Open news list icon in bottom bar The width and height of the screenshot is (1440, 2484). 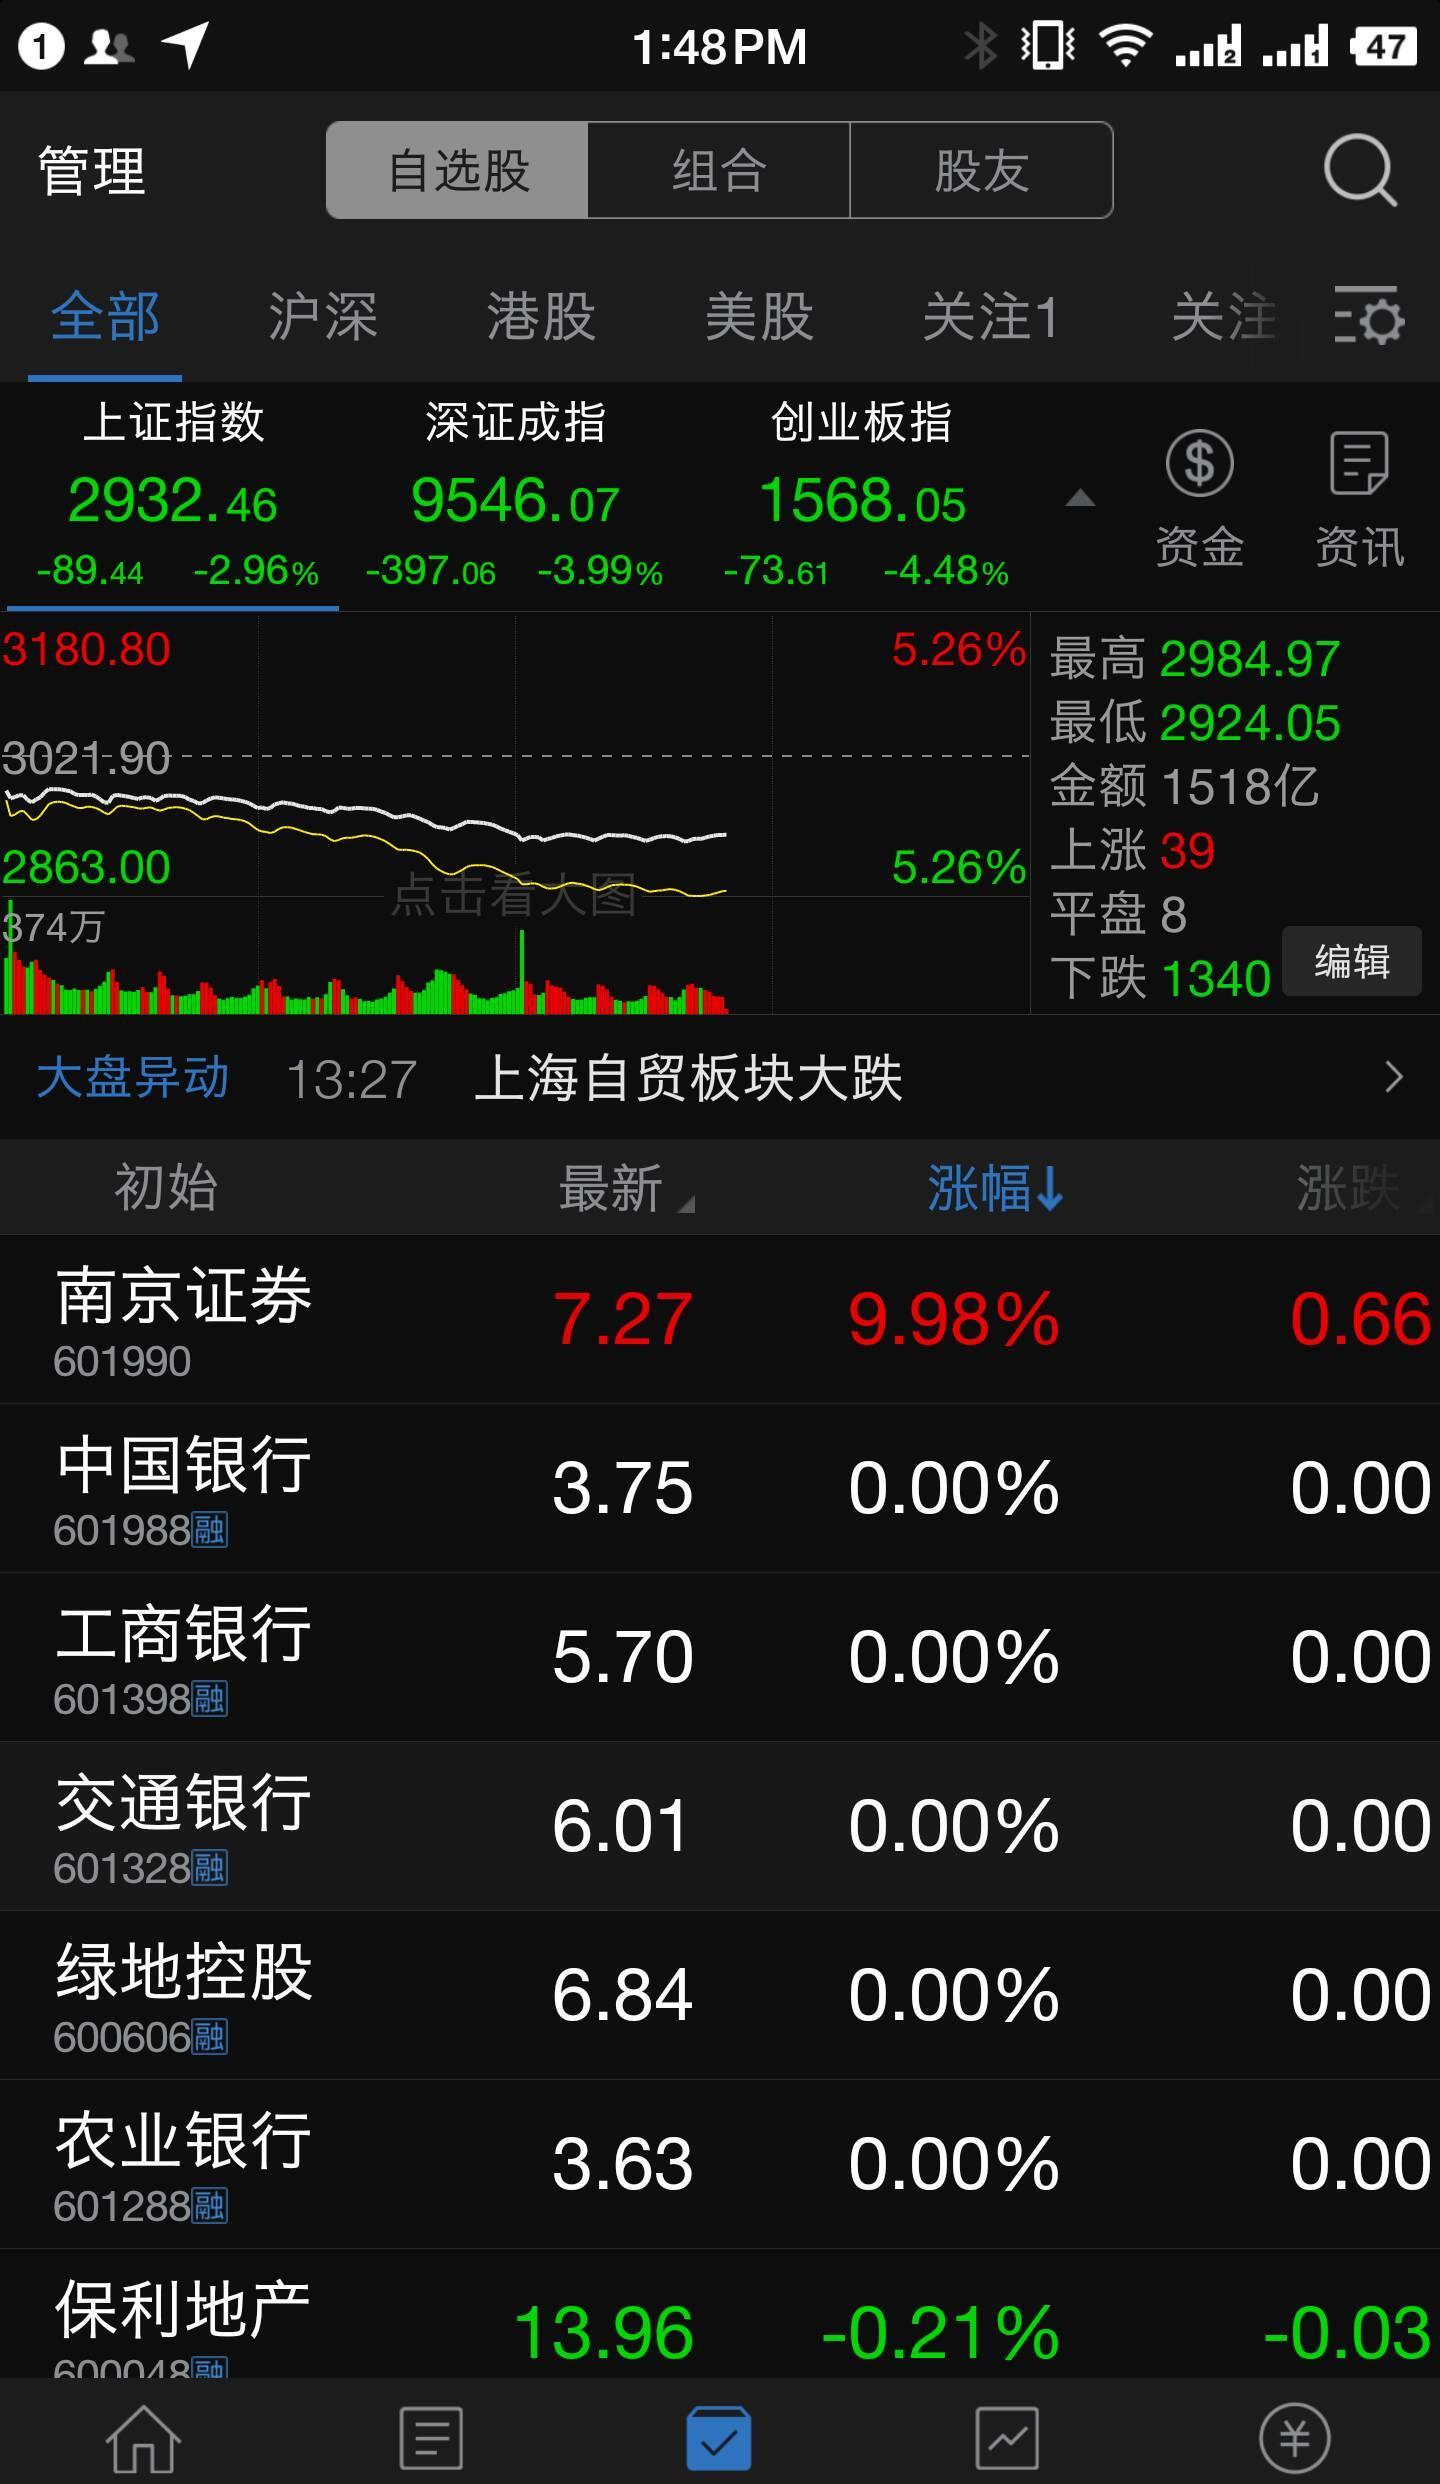point(431,2438)
